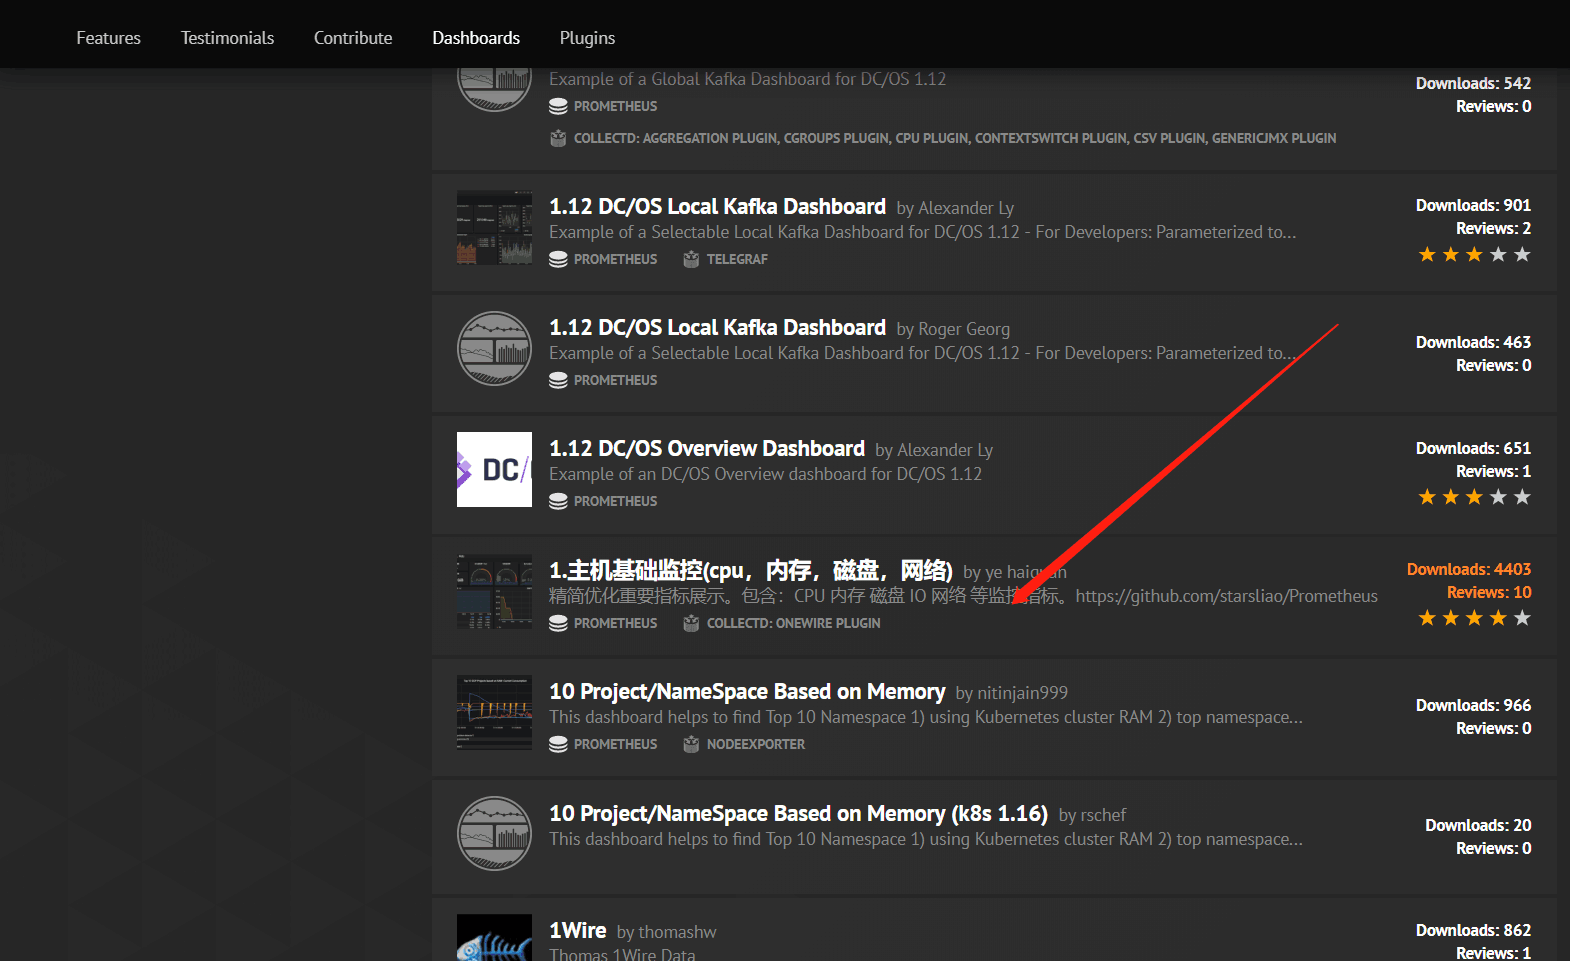Viewport: 1570px width, 961px height.
Task: Click 'Example of a Global Kafka Dashboard' description
Action: click(x=747, y=79)
